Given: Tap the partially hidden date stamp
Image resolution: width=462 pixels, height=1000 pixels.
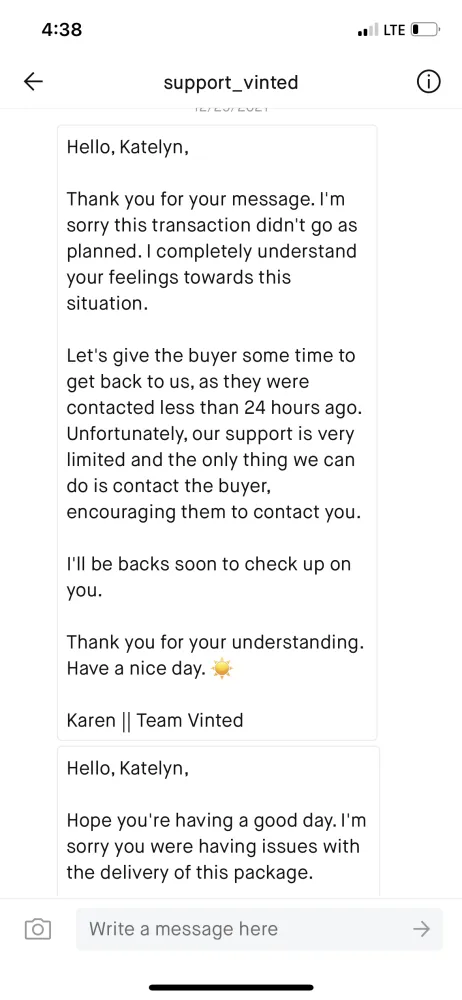Looking at the screenshot, I should click(x=230, y=110).
